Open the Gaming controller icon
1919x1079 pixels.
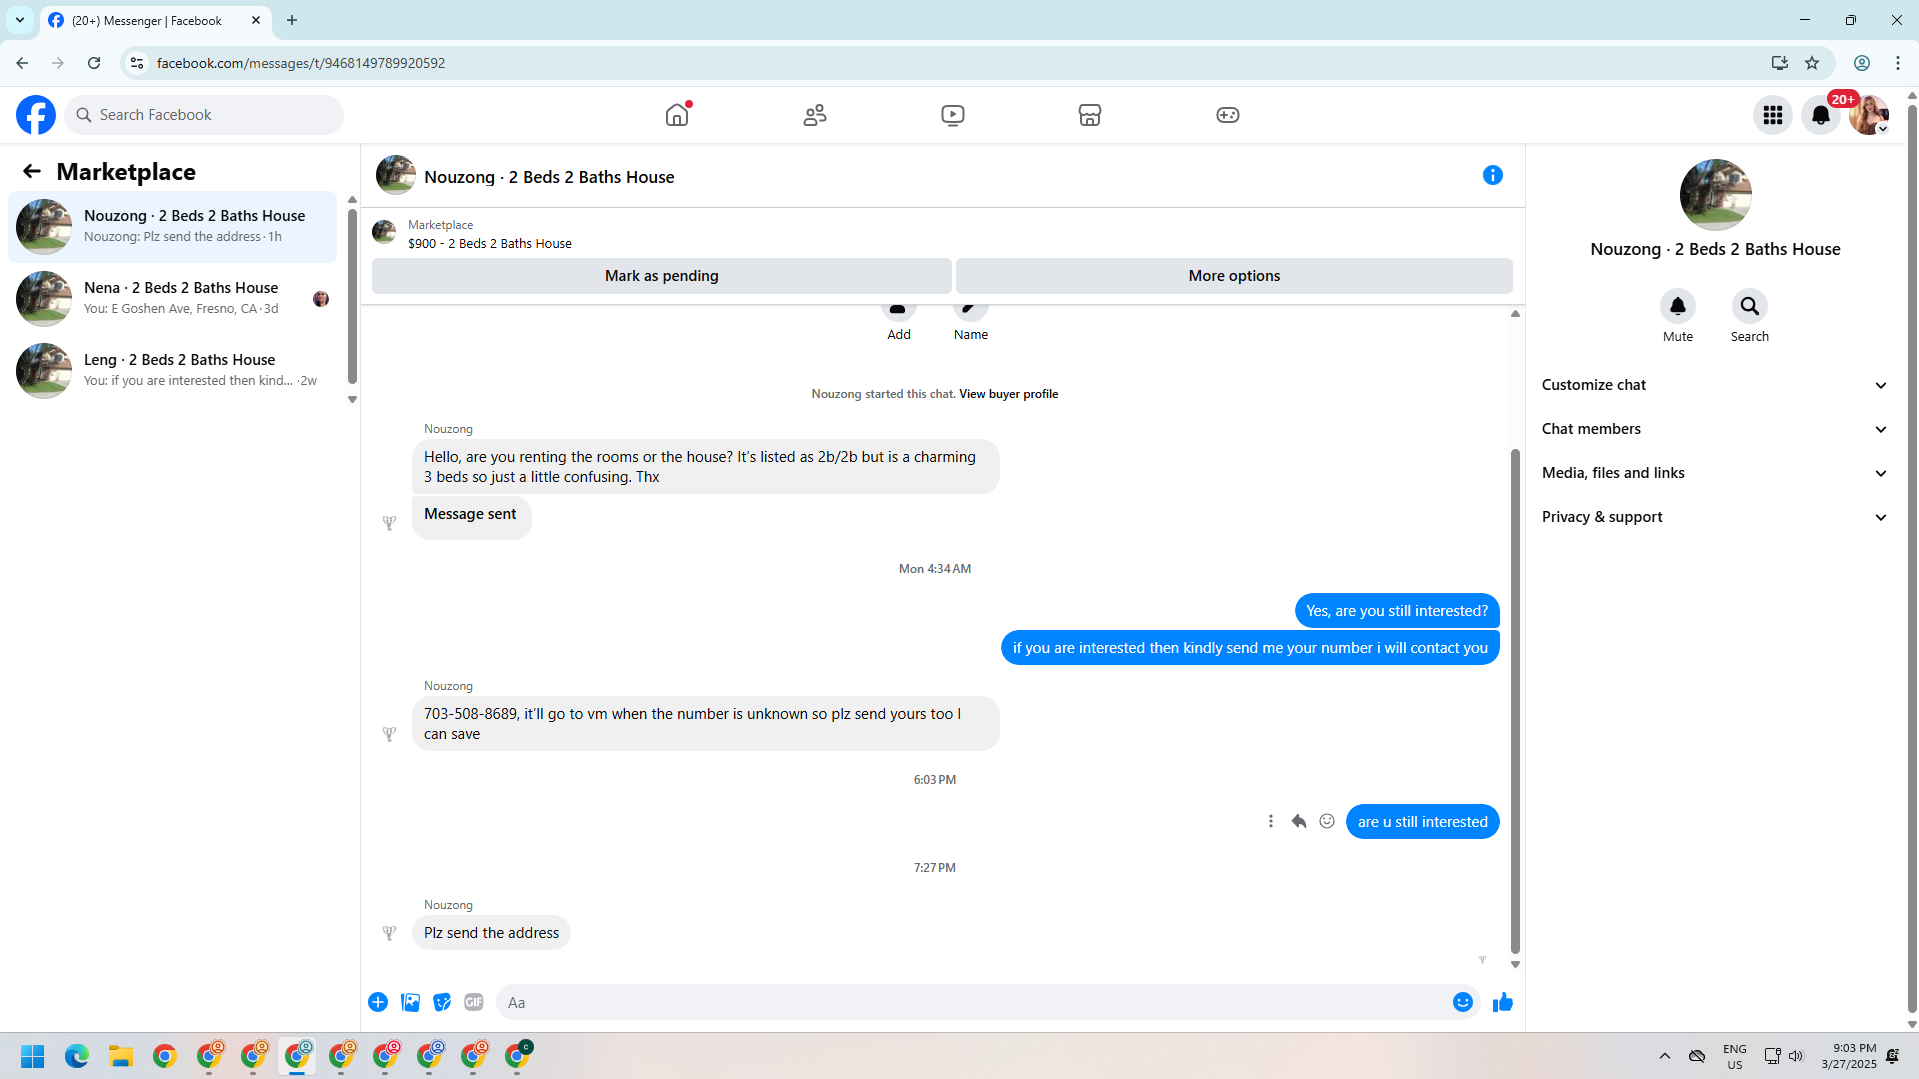coord(1228,115)
